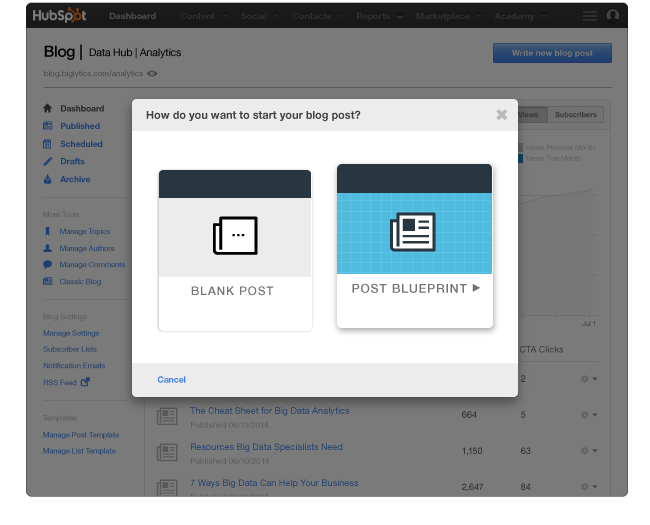The height and width of the screenshot is (525, 650).
Task: Click the Classic Blog icon
Action: click(x=48, y=281)
